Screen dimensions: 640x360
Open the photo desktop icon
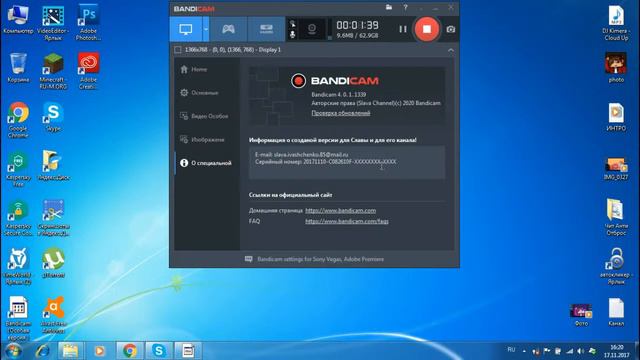click(x=616, y=68)
